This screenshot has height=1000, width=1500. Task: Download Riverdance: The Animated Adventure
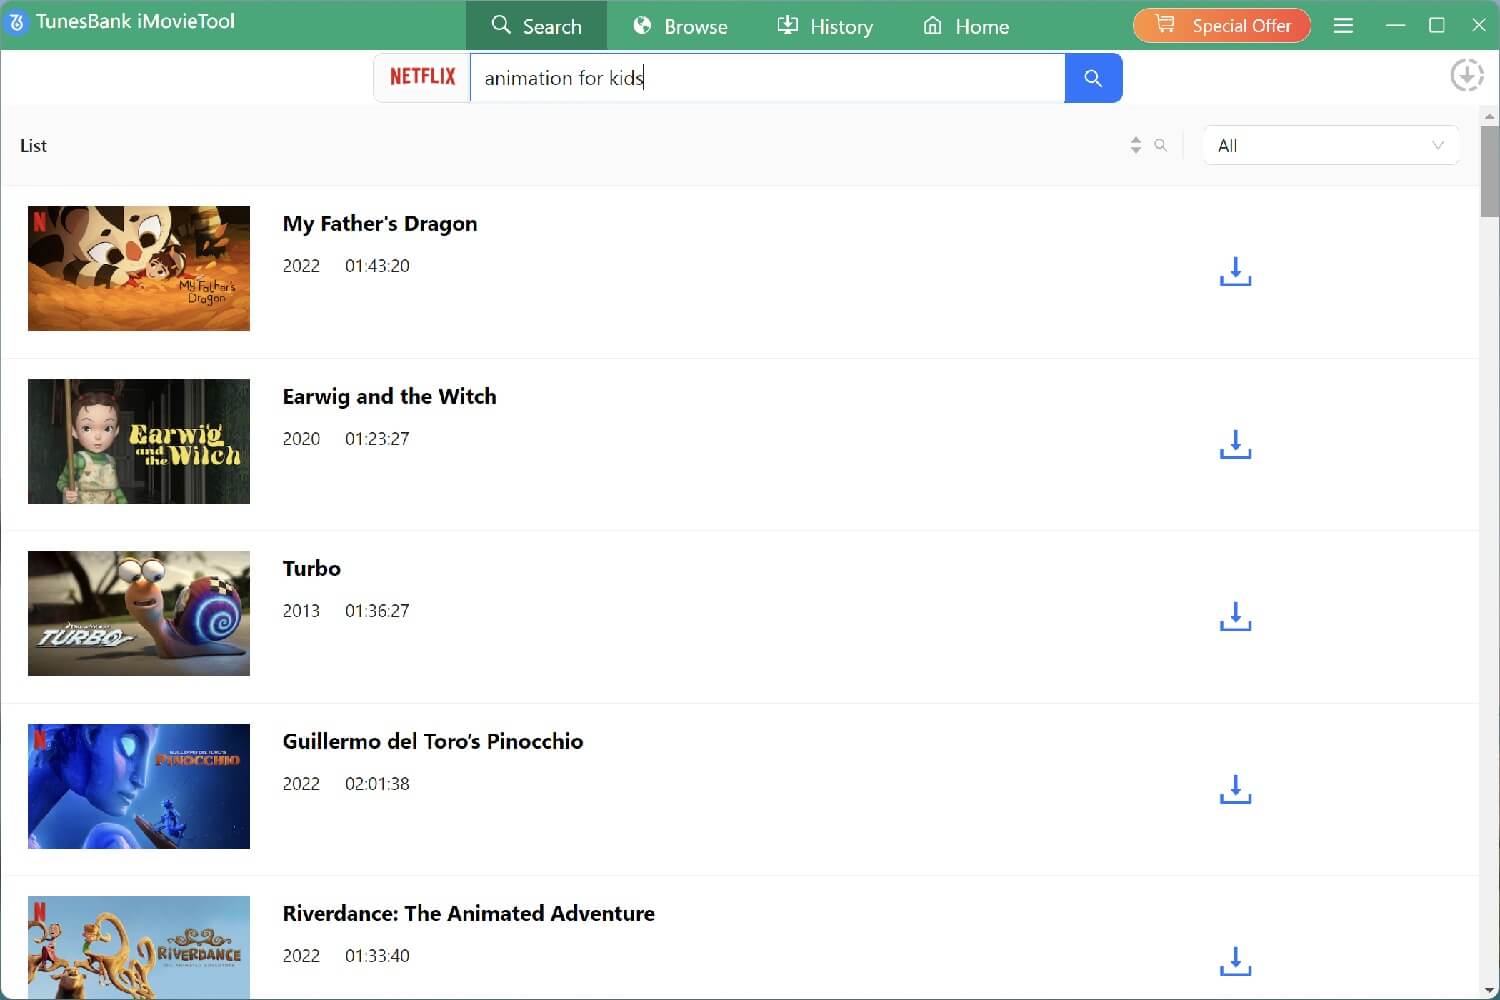point(1234,961)
